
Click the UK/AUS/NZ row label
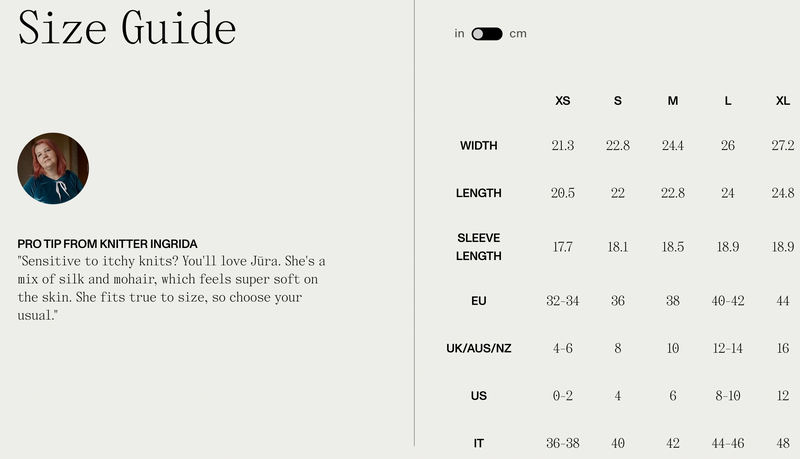point(479,348)
